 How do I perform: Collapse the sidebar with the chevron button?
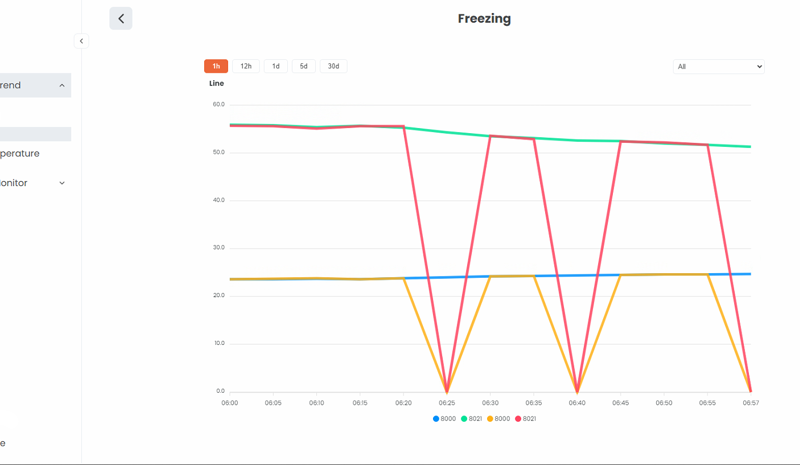click(82, 41)
